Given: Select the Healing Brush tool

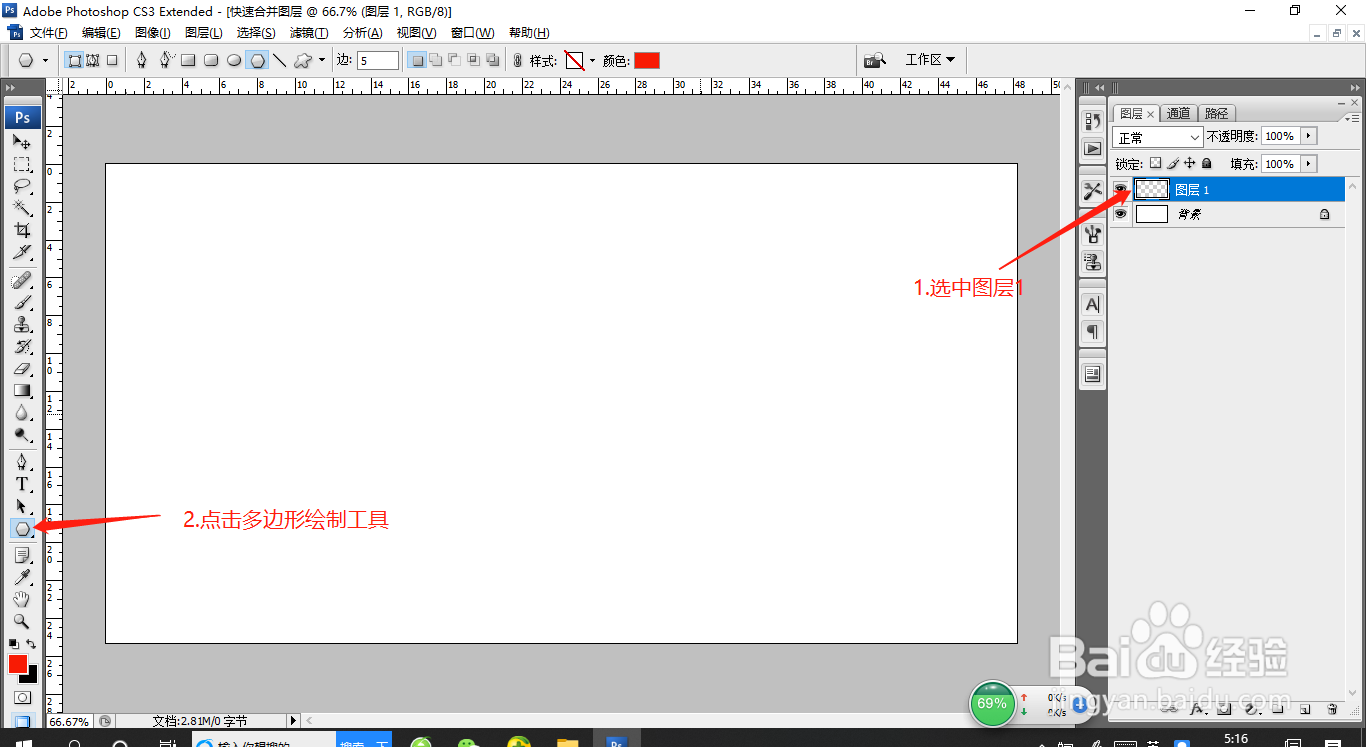Looking at the screenshot, I should tap(22, 281).
